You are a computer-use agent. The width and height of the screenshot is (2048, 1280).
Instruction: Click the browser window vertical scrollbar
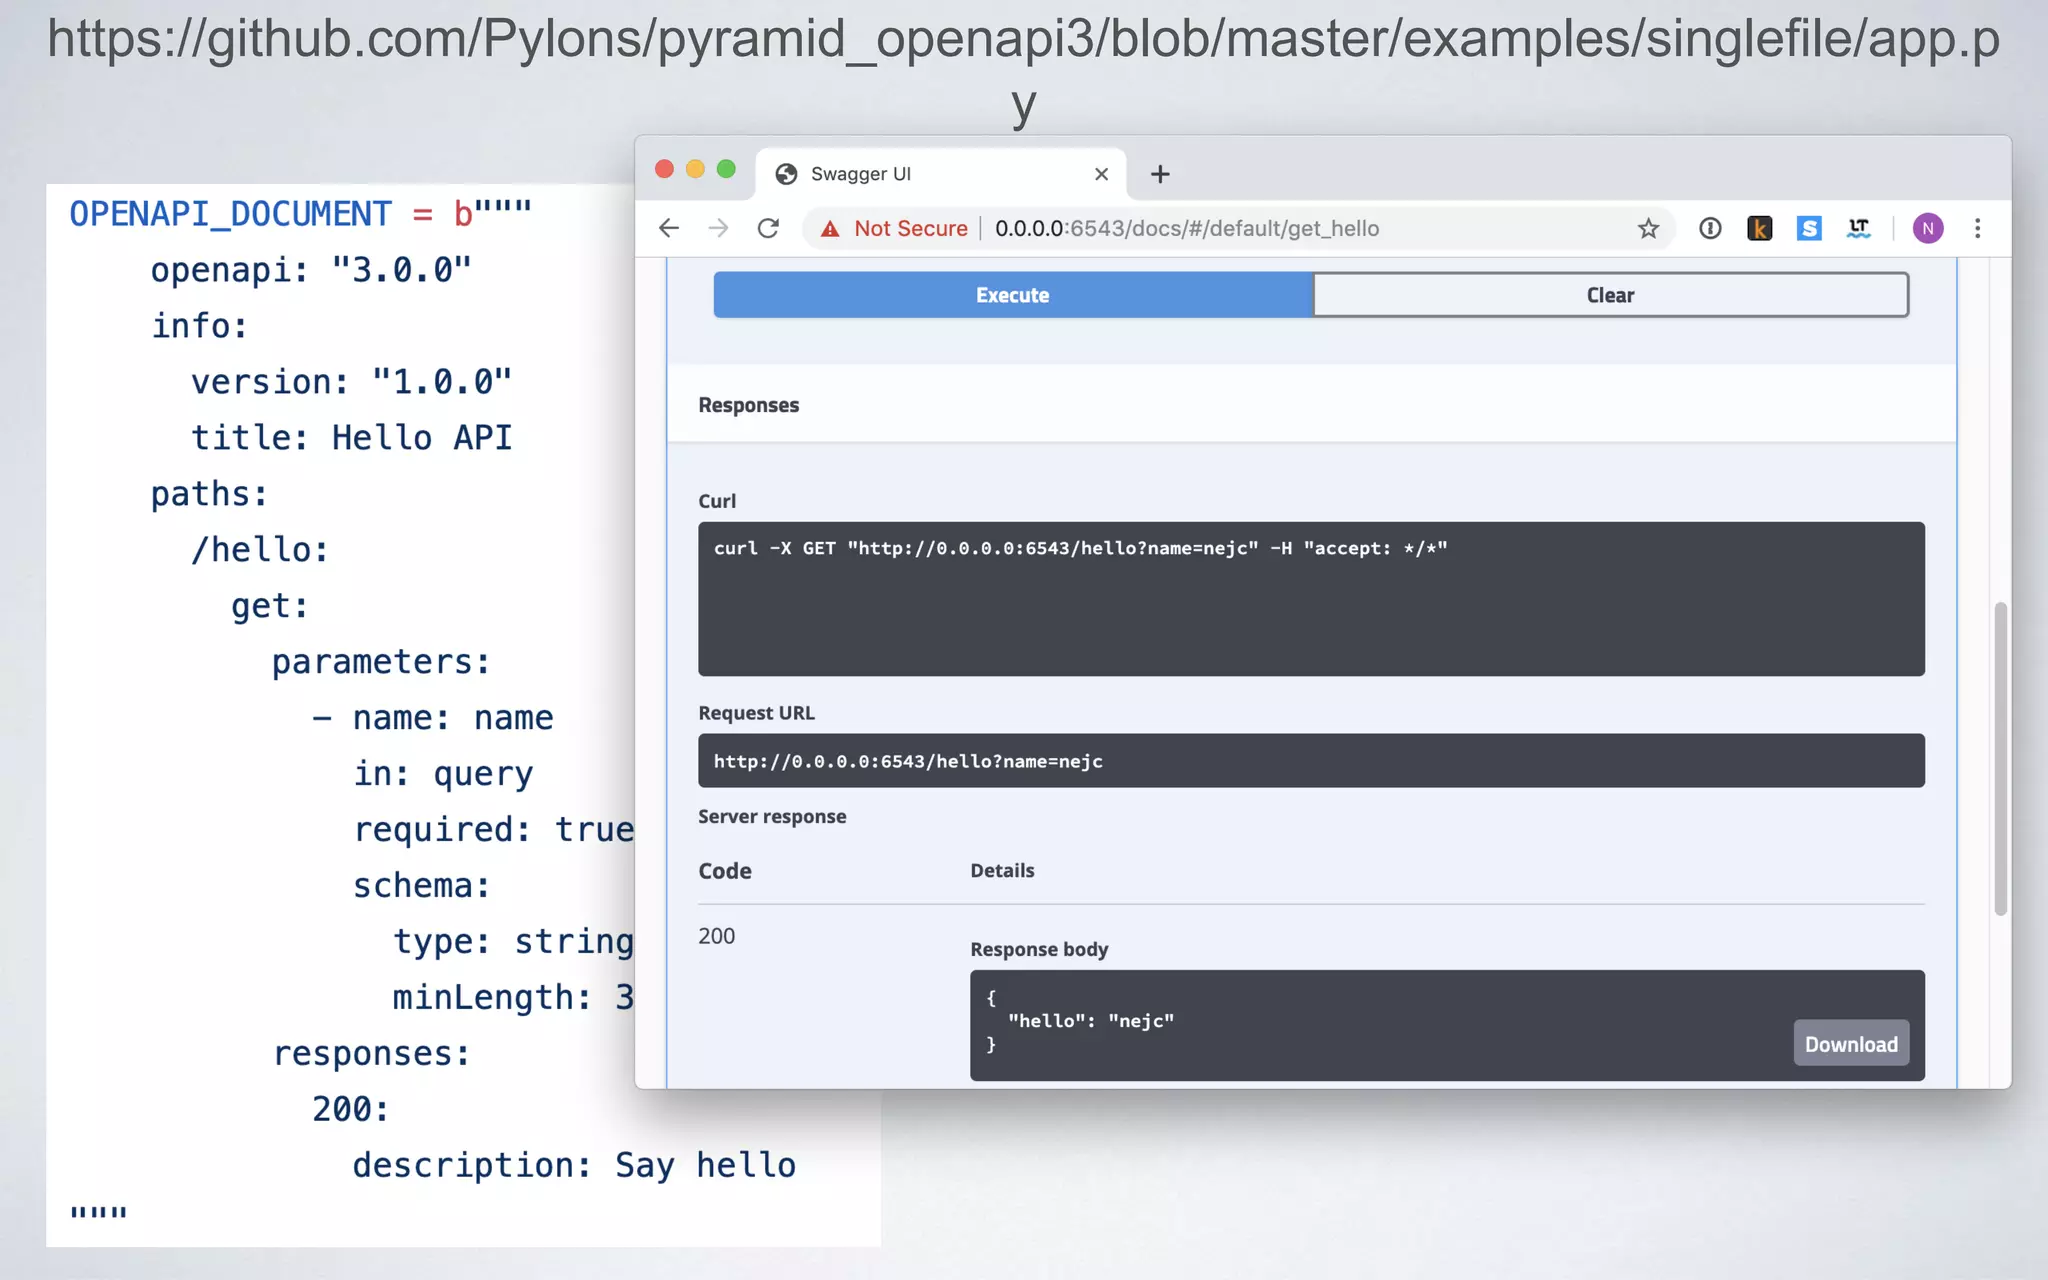click(x=2000, y=758)
